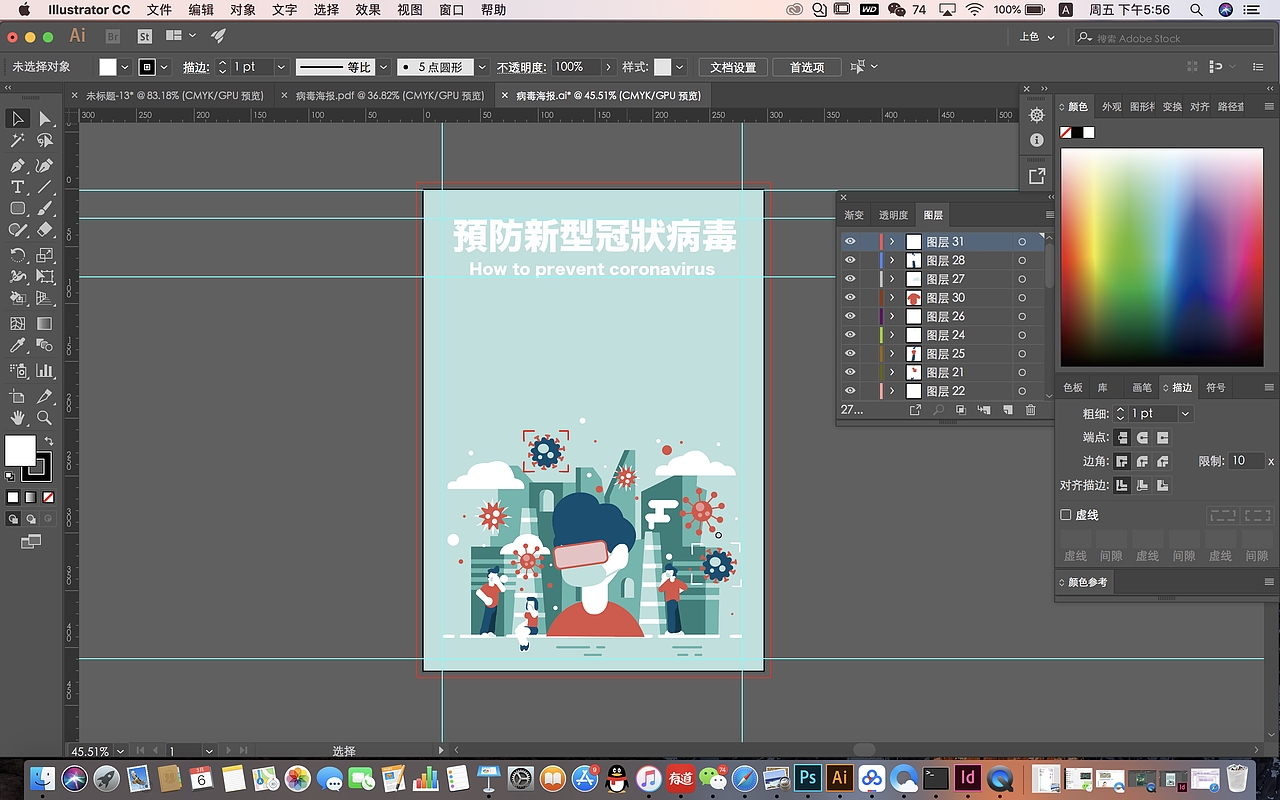
Task: Open the 上色 workspace switcher dropdown
Action: click(1037, 37)
